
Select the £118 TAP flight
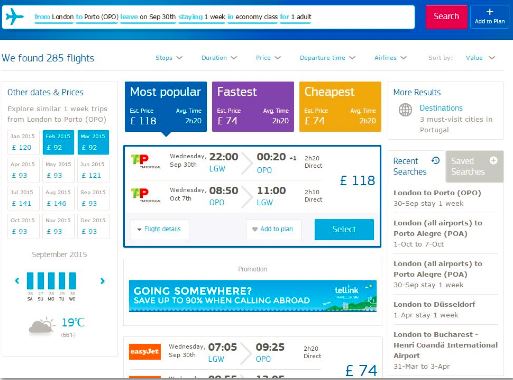[344, 229]
